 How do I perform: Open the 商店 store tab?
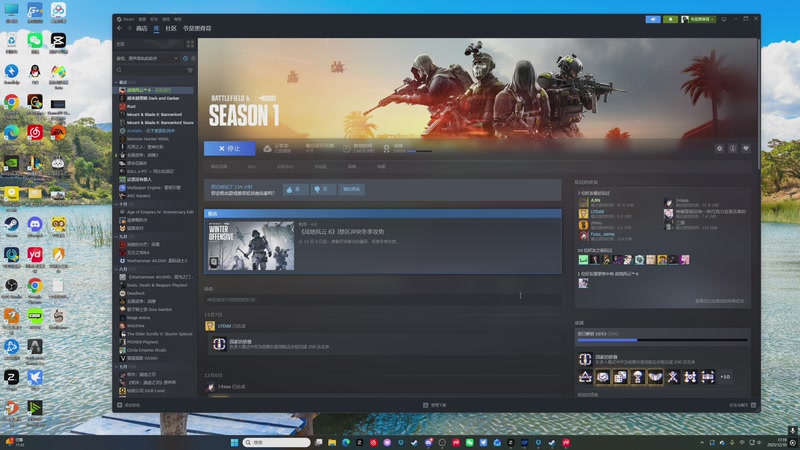pyautogui.click(x=142, y=29)
